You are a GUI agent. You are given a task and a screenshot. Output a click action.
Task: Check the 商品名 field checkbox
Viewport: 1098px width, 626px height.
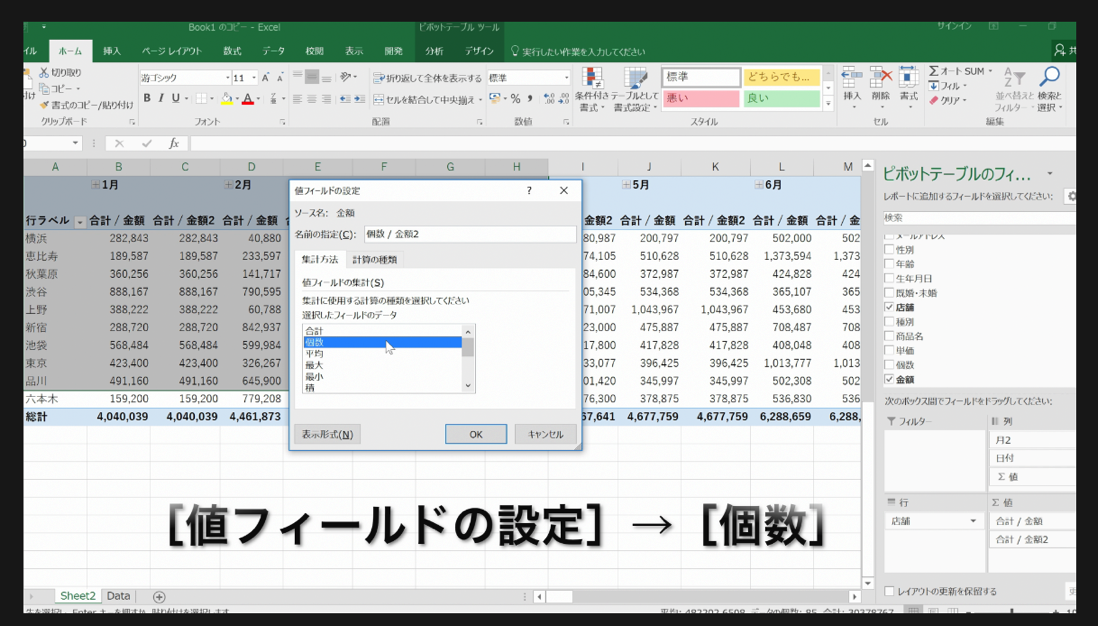point(889,336)
